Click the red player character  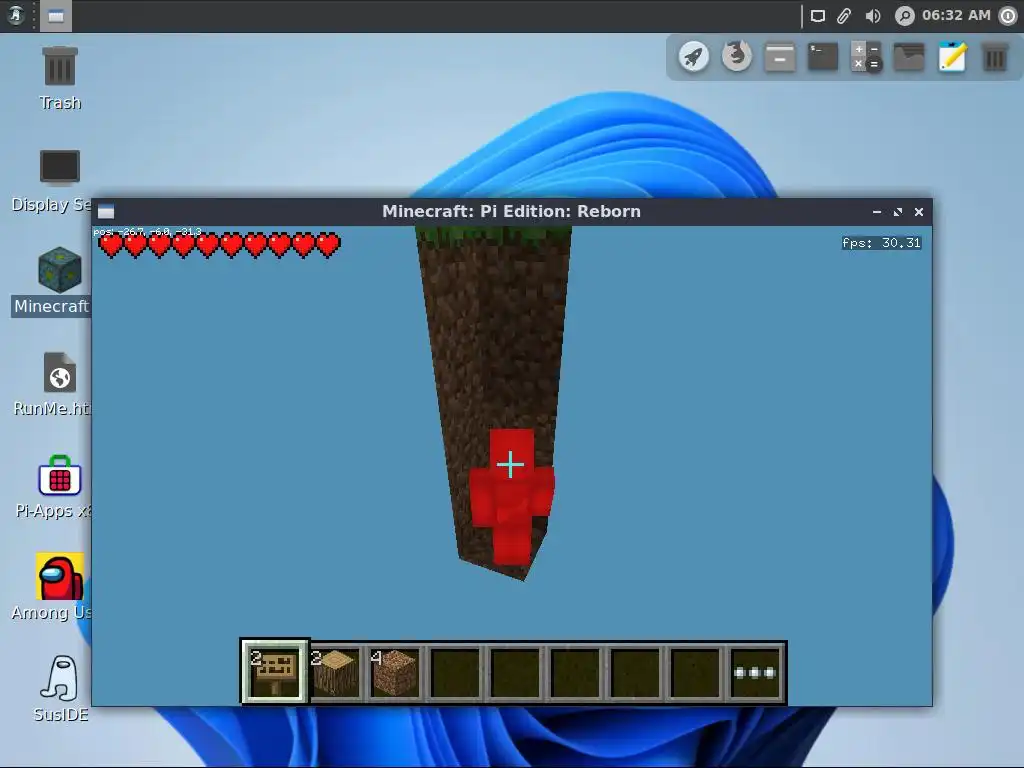(x=512, y=496)
